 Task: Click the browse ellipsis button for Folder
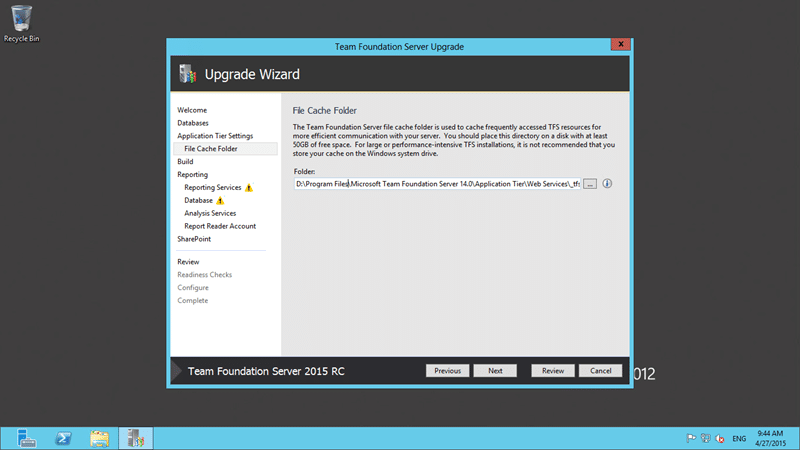(590, 184)
